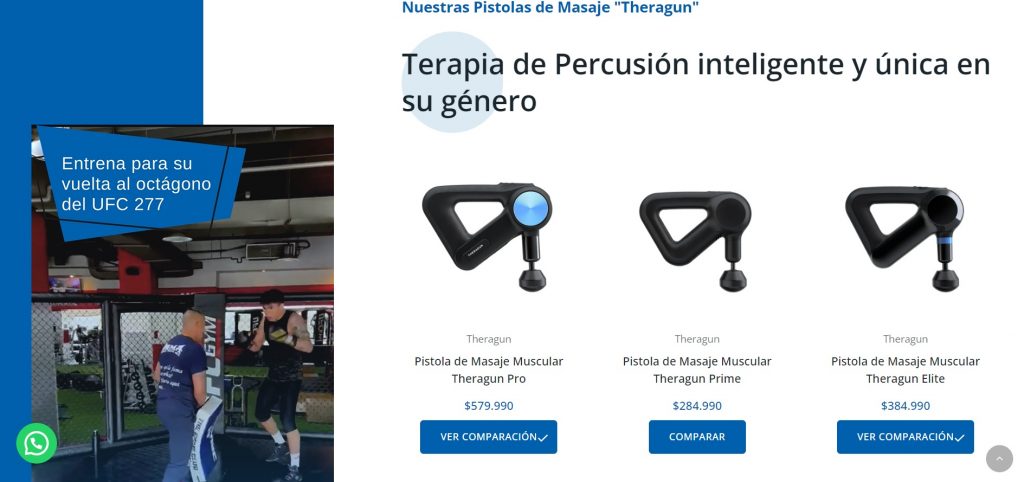Select the $579.990 price of Theragun Pro

(488, 406)
